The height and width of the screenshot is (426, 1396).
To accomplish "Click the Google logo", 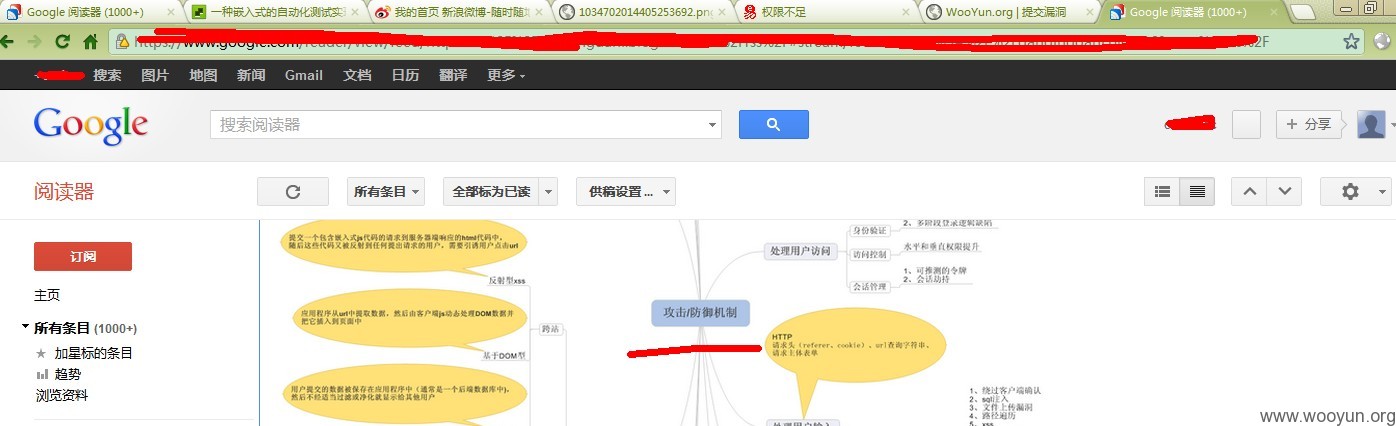I will (91, 125).
